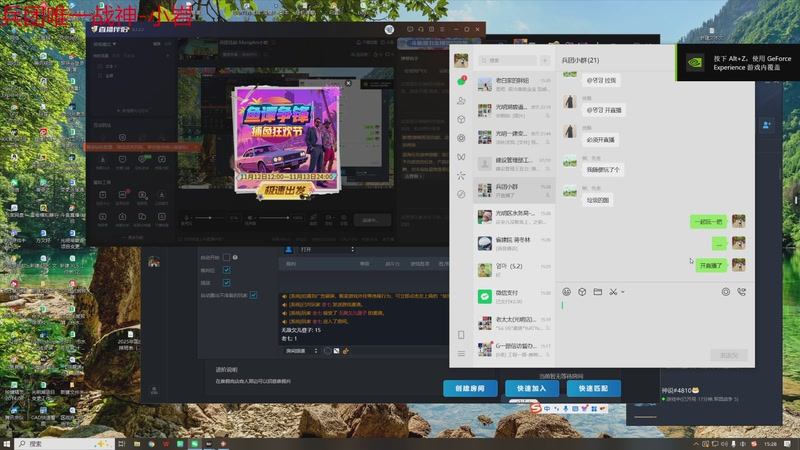The width and height of the screenshot is (800, 450).
Task: Open the WeChat icon on Windows taskbar
Action: click(x=194, y=444)
